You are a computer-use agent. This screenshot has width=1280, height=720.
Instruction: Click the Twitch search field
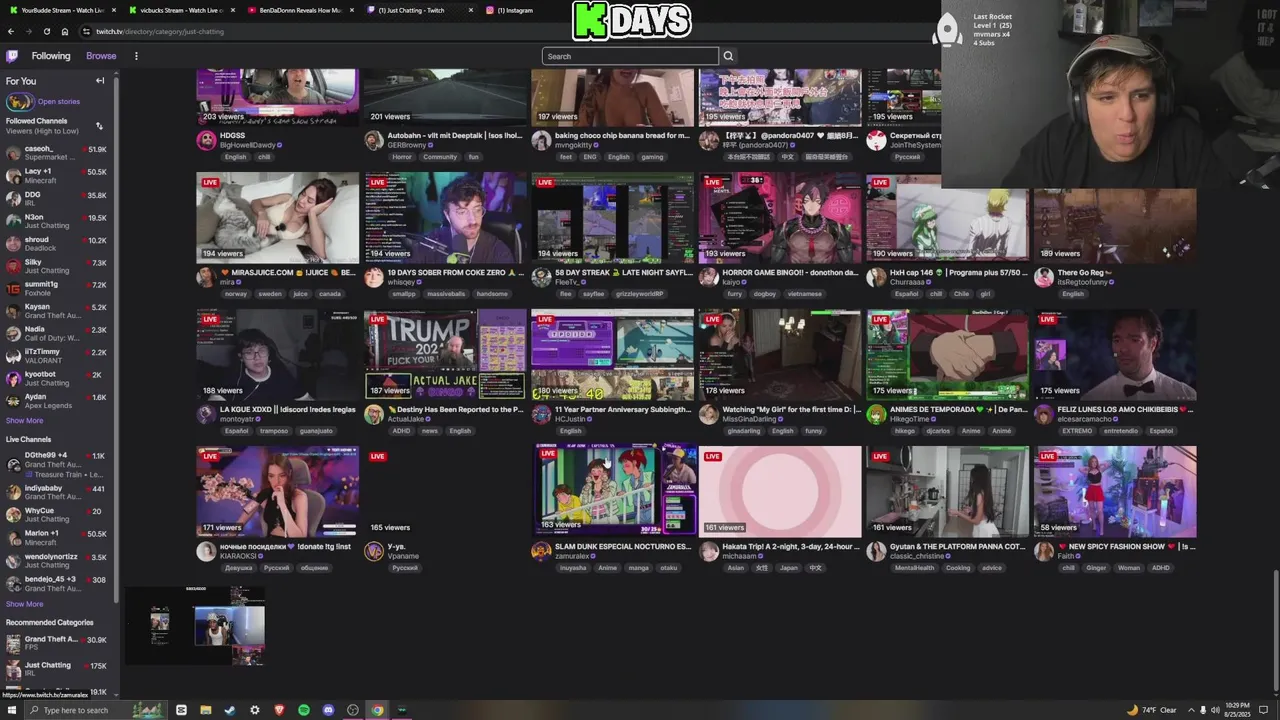pos(630,56)
